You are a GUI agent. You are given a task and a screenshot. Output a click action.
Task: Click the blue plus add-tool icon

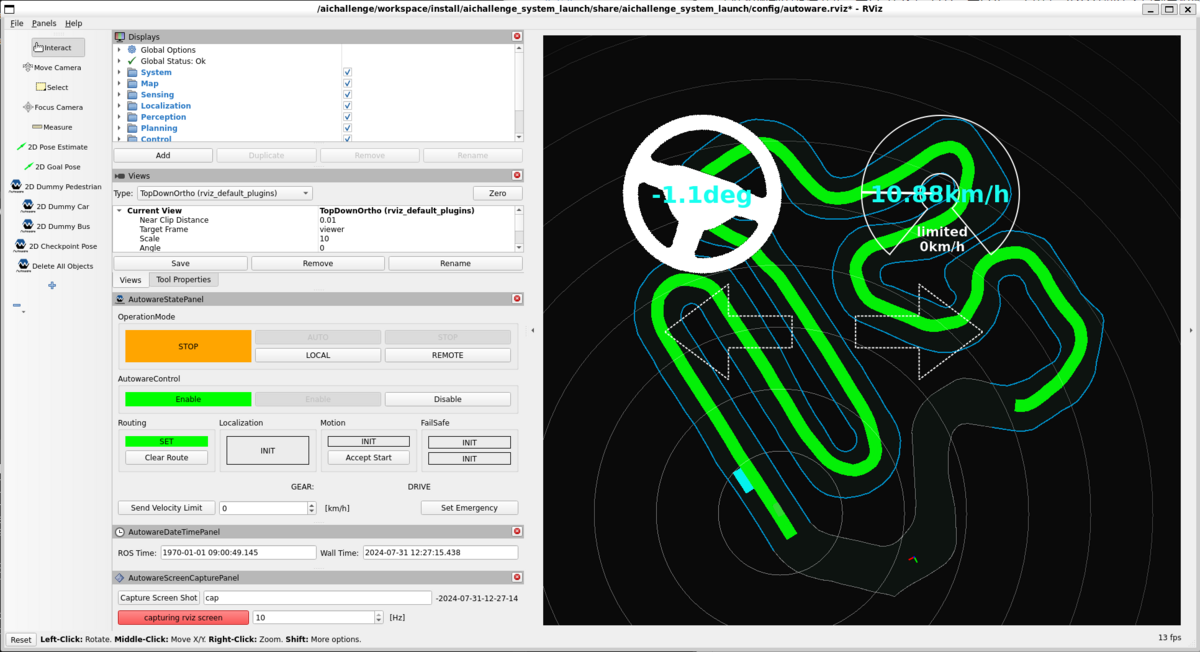[x=52, y=285]
